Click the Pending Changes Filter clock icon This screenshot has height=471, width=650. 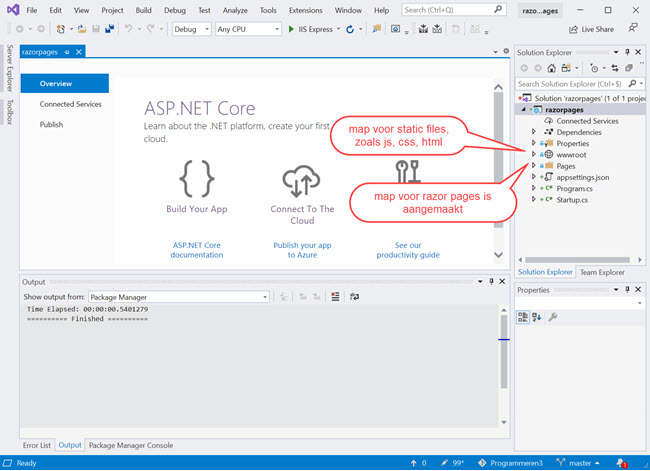pyautogui.click(x=594, y=68)
